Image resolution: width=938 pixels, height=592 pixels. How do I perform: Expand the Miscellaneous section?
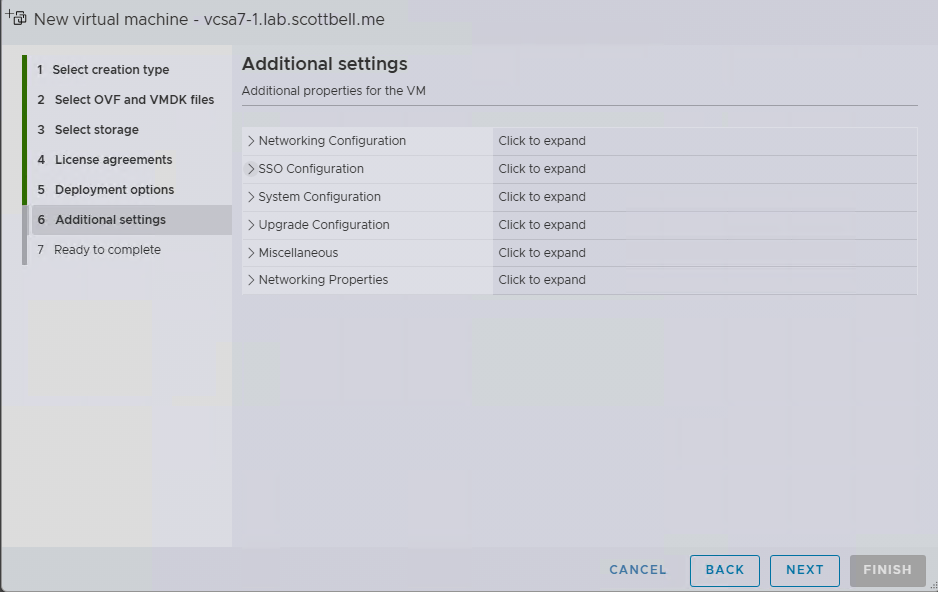(x=297, y=253)
